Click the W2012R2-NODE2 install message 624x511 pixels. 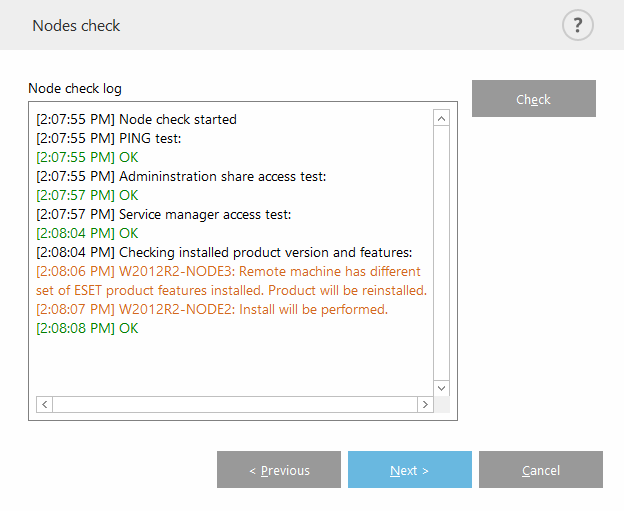[x=212, y=309]
